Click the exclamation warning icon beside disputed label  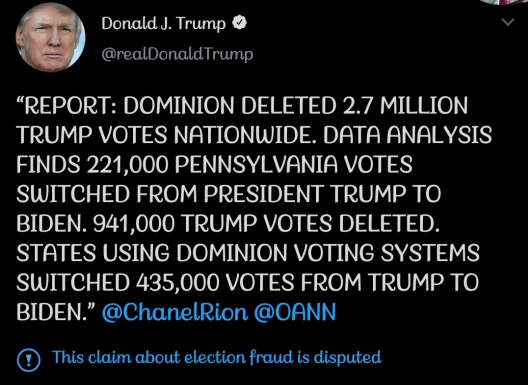point(29,360)
